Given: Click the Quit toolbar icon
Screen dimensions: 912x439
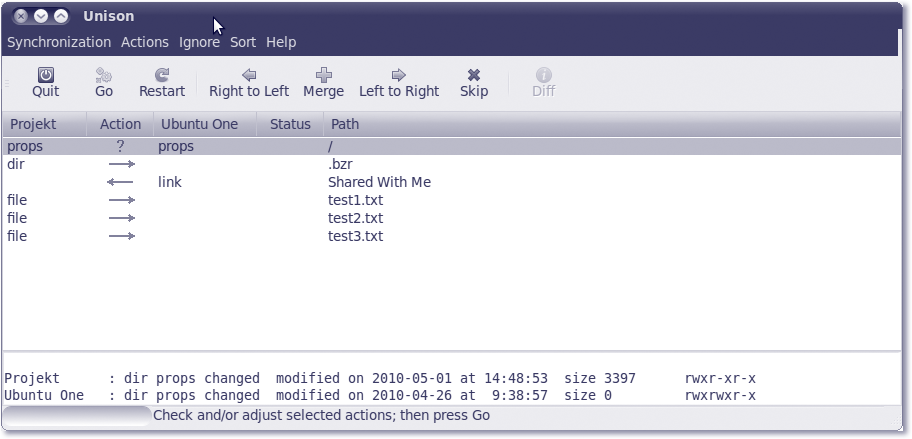Looking at the screenshot, I should click(x=45, y=75).
